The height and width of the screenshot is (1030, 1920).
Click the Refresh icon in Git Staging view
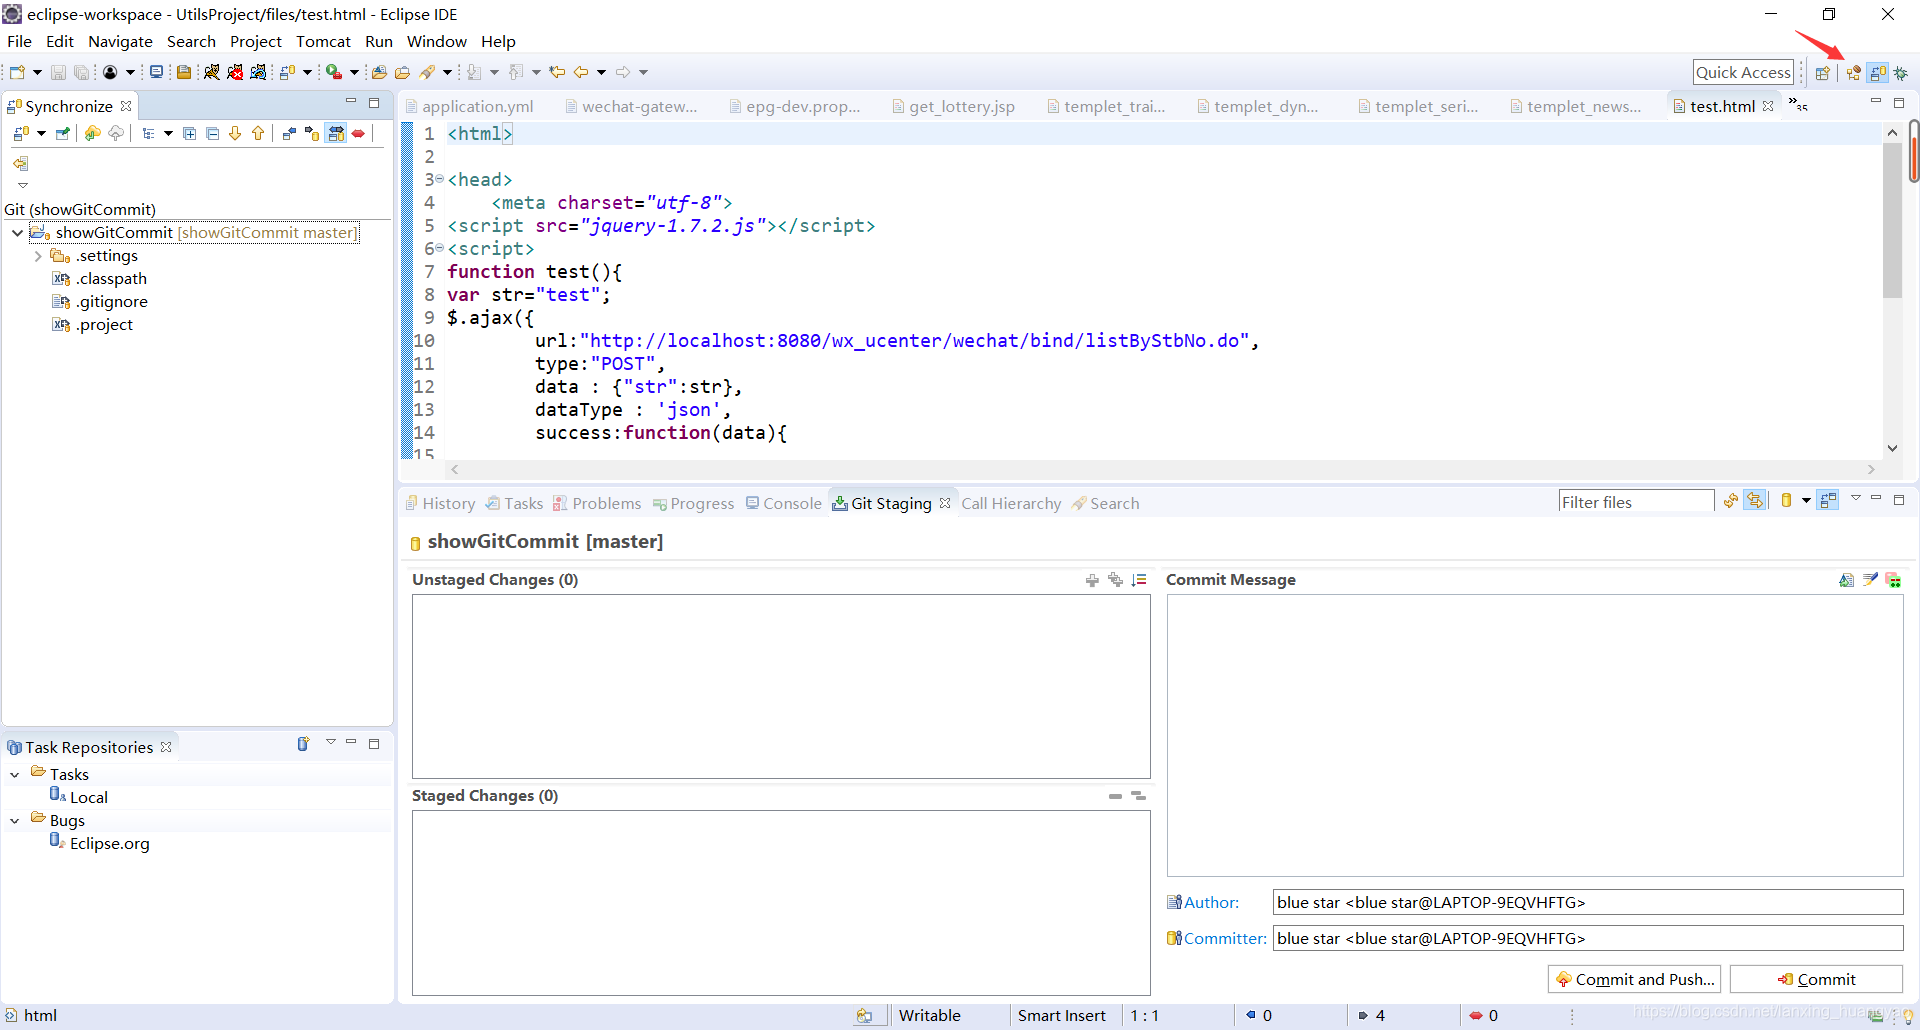point(1730,501)
